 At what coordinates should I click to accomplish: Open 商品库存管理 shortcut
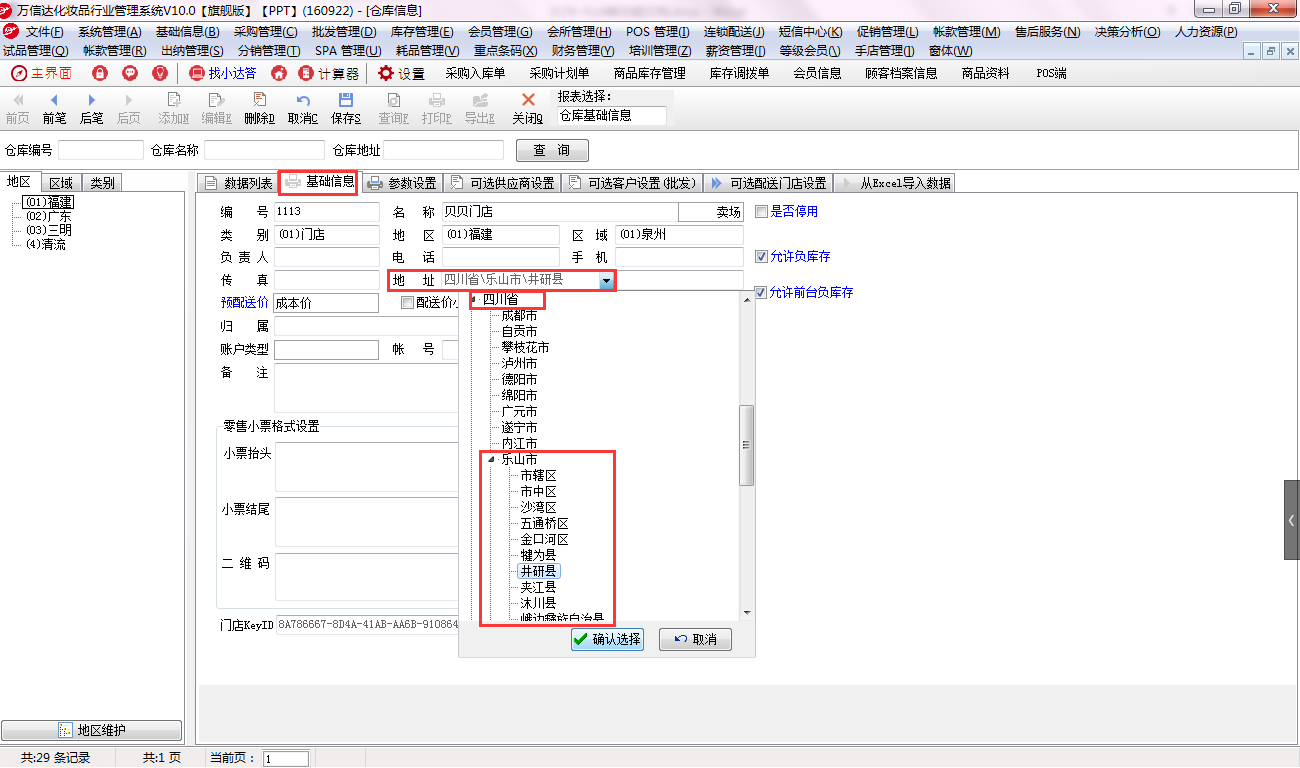click(x=650, y=73)
